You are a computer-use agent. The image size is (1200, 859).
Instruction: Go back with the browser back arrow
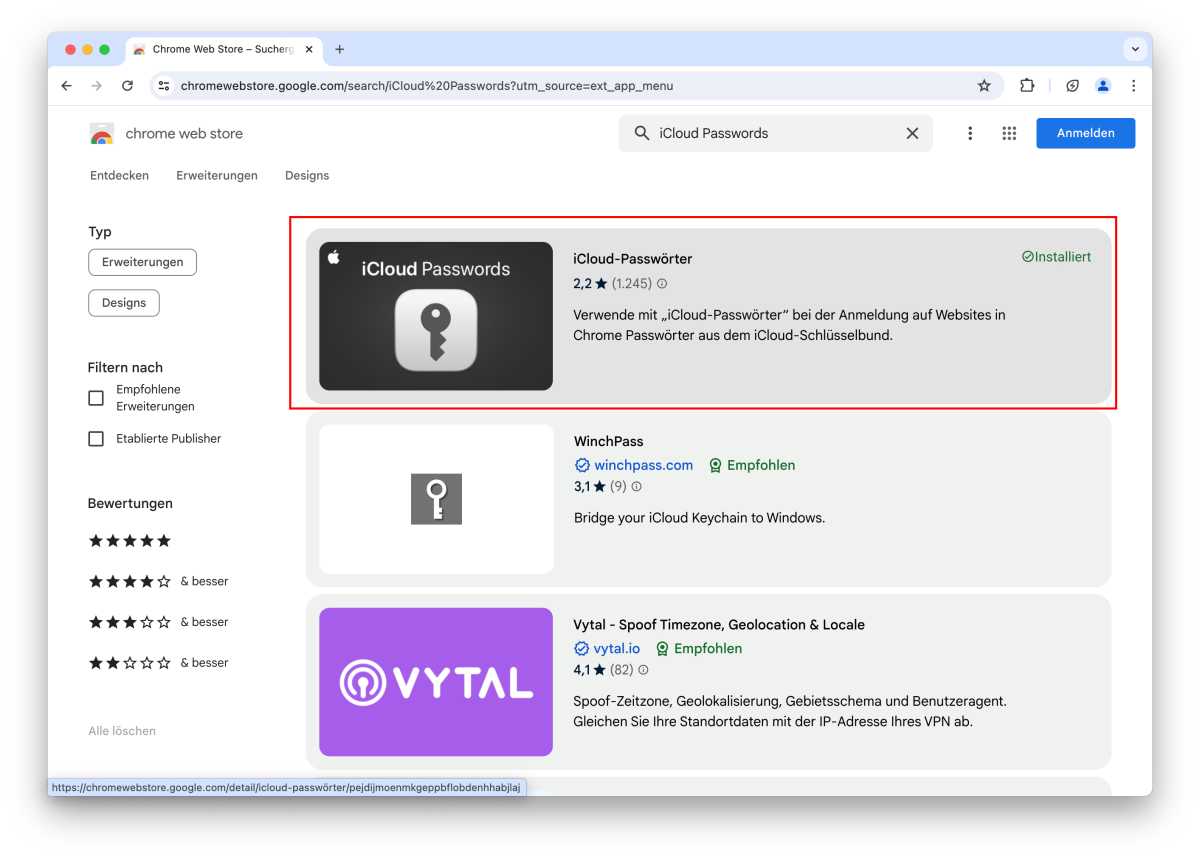pyautogui.click(x=66, y=86)
